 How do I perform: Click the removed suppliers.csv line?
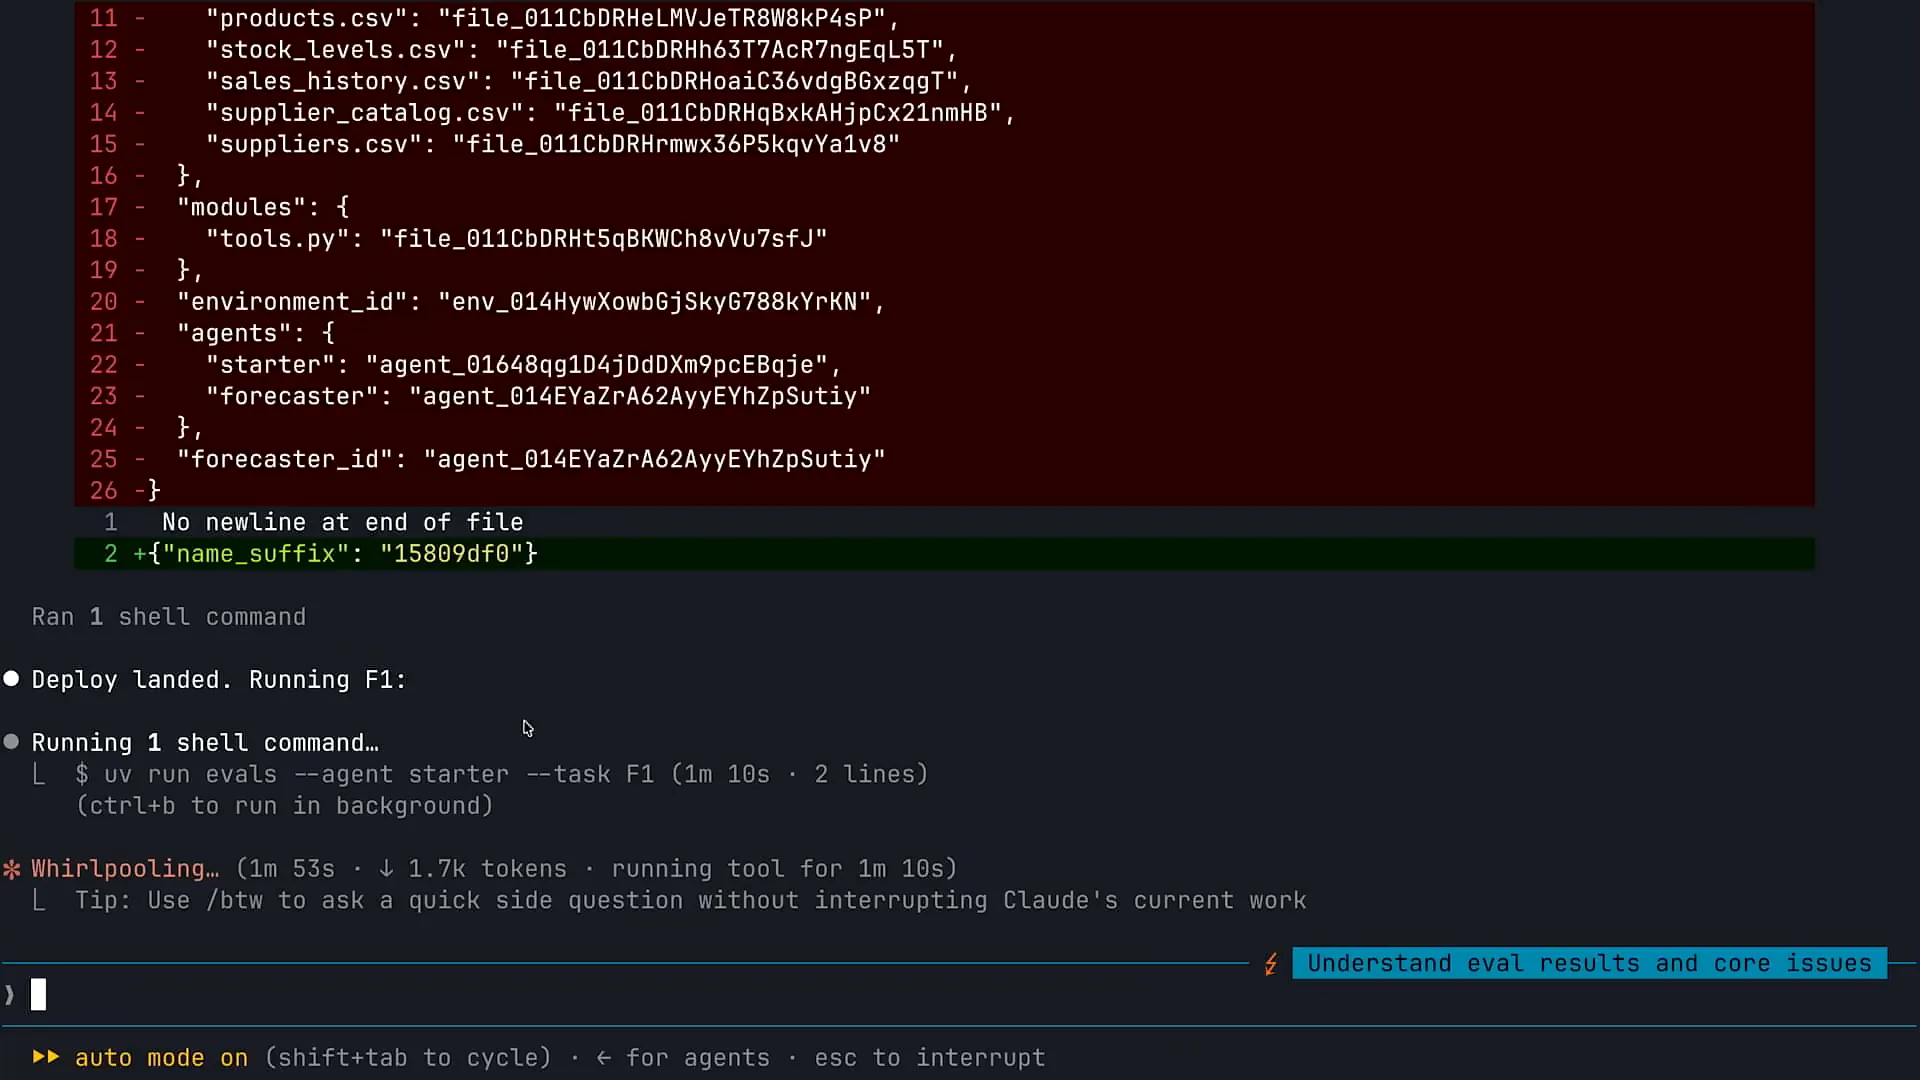(944, 144)
